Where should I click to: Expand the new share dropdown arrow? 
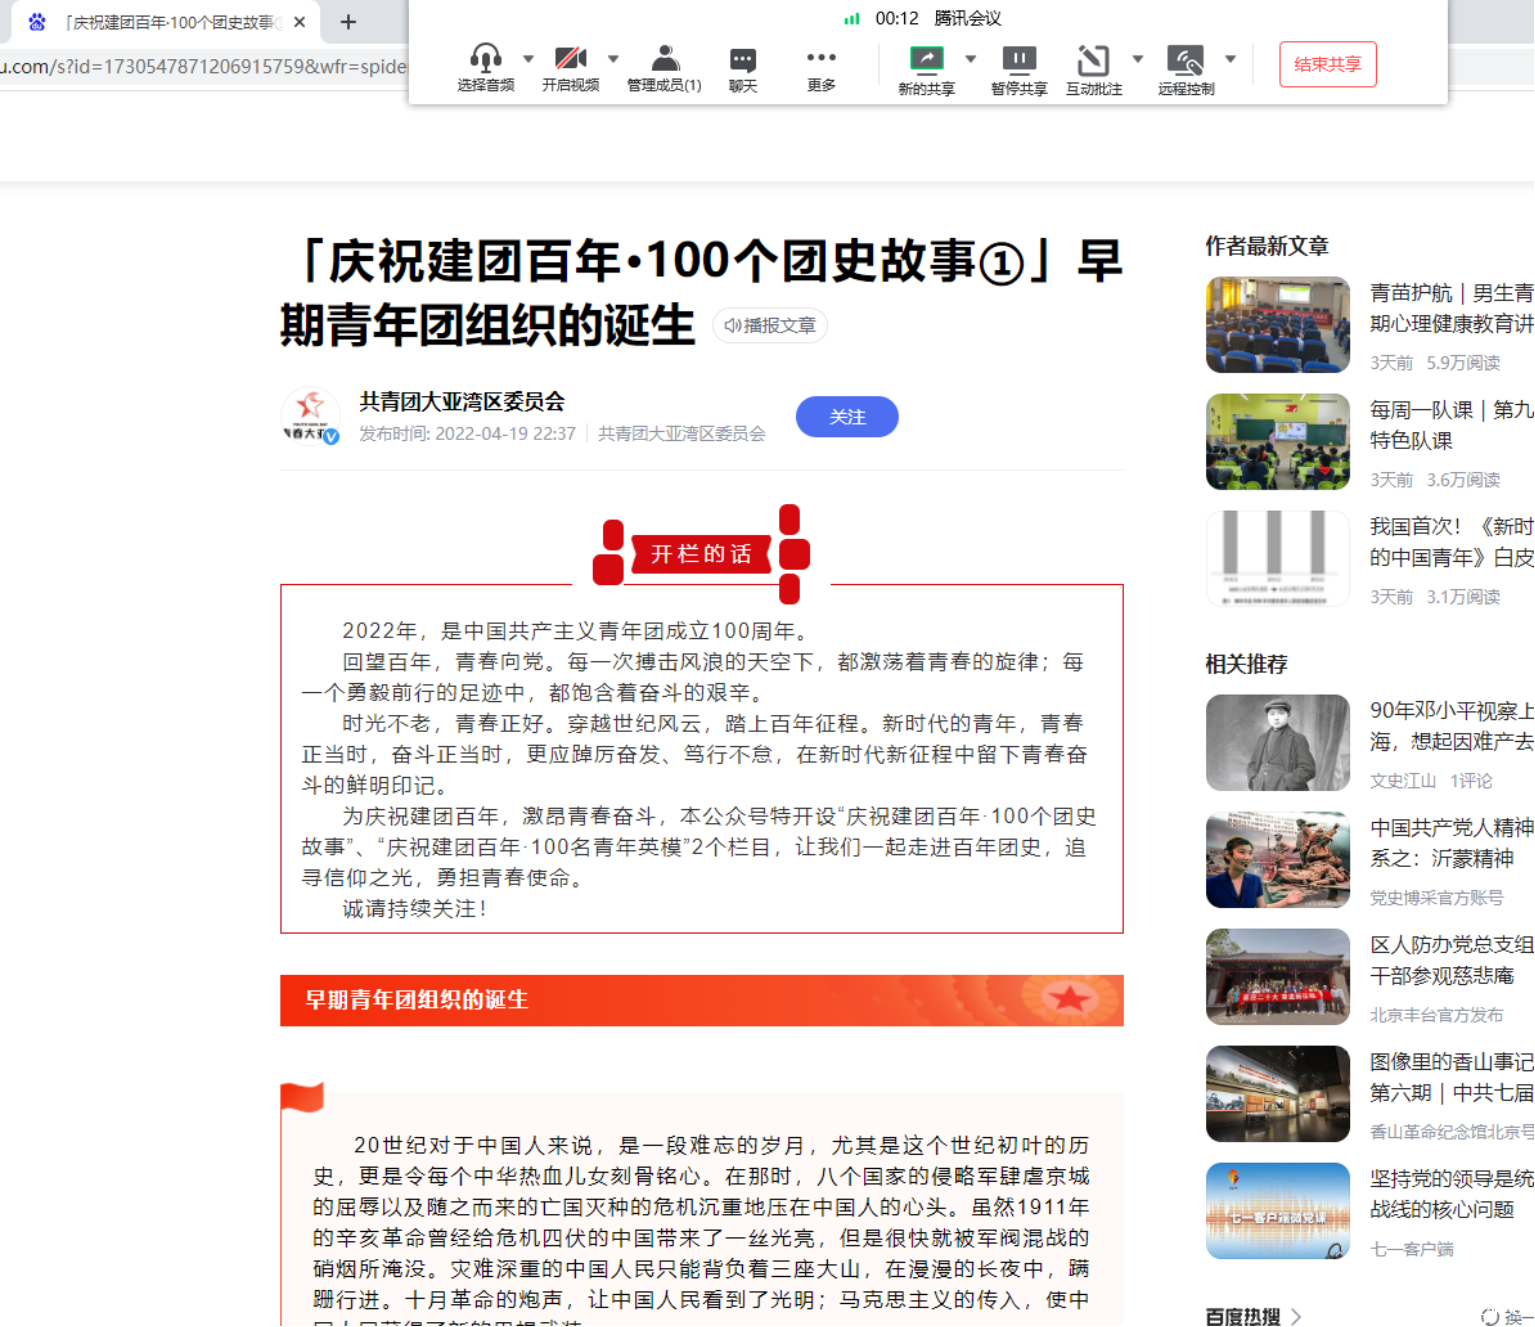970,59
